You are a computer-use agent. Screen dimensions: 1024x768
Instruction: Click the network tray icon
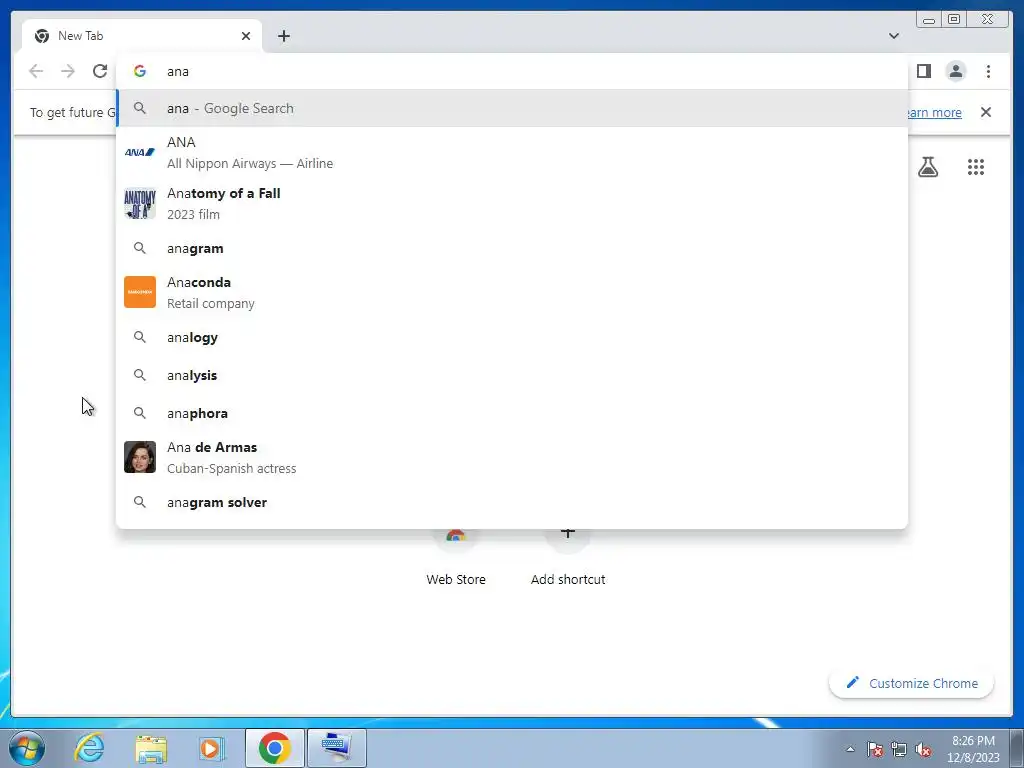899,749
